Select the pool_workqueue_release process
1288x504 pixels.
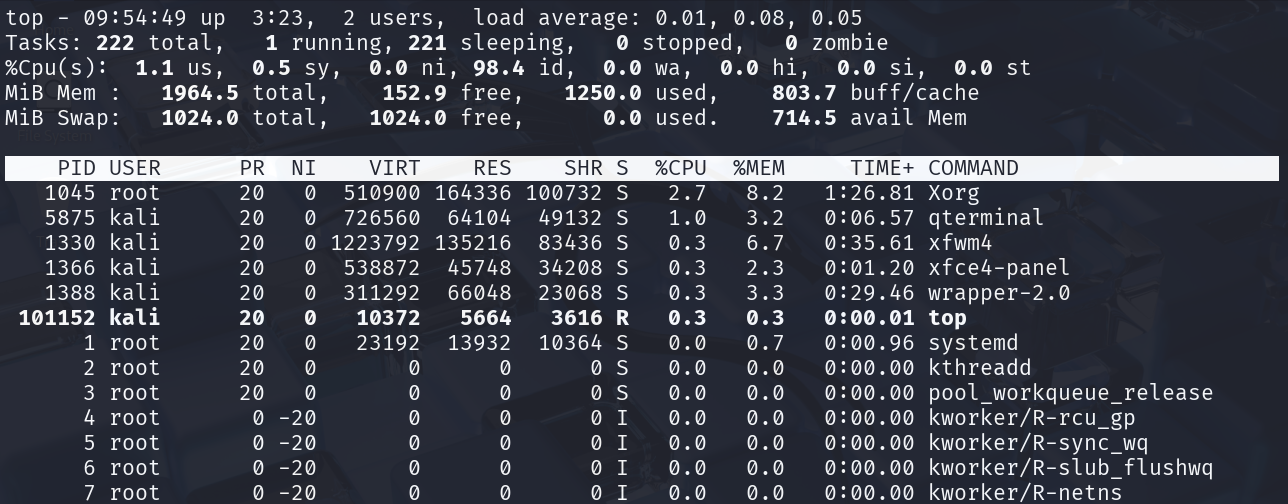click(x=1070, y=393)
